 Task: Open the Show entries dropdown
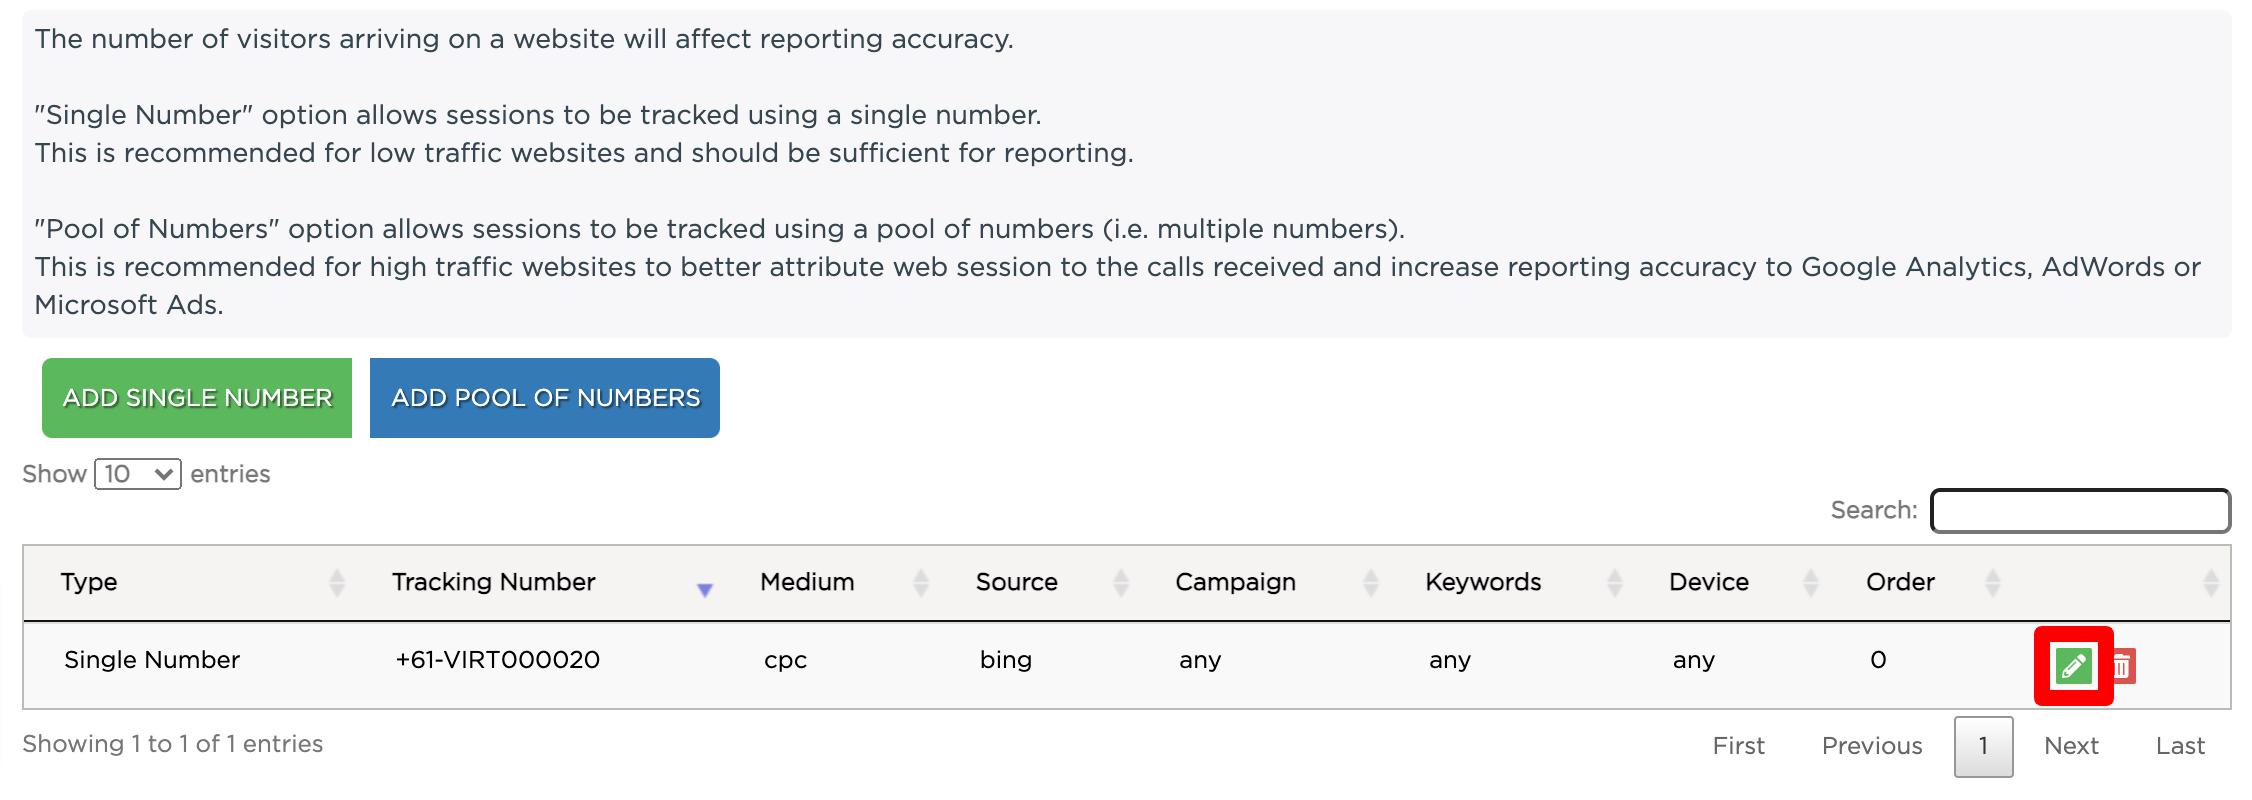138,474
